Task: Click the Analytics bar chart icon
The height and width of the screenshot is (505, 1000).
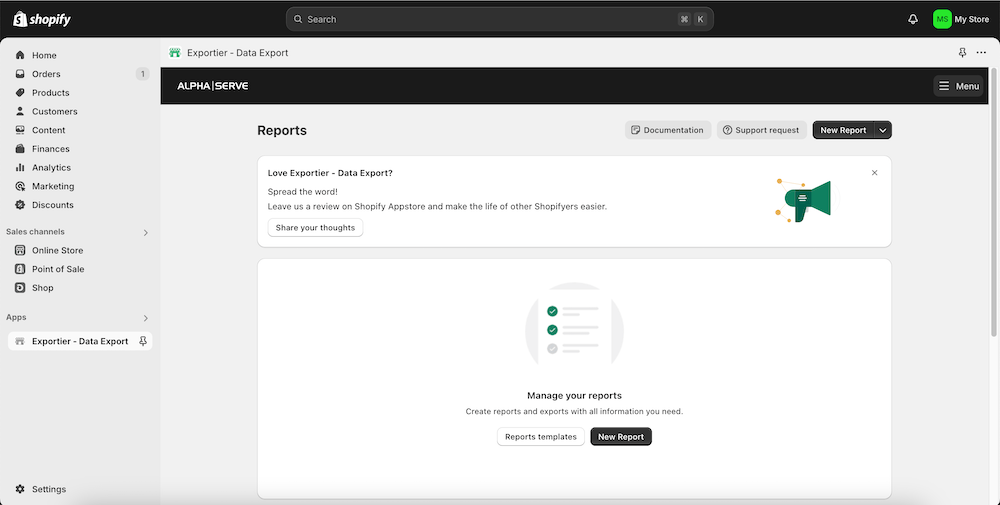Action: pyautogui.click(x=20, y=167)
